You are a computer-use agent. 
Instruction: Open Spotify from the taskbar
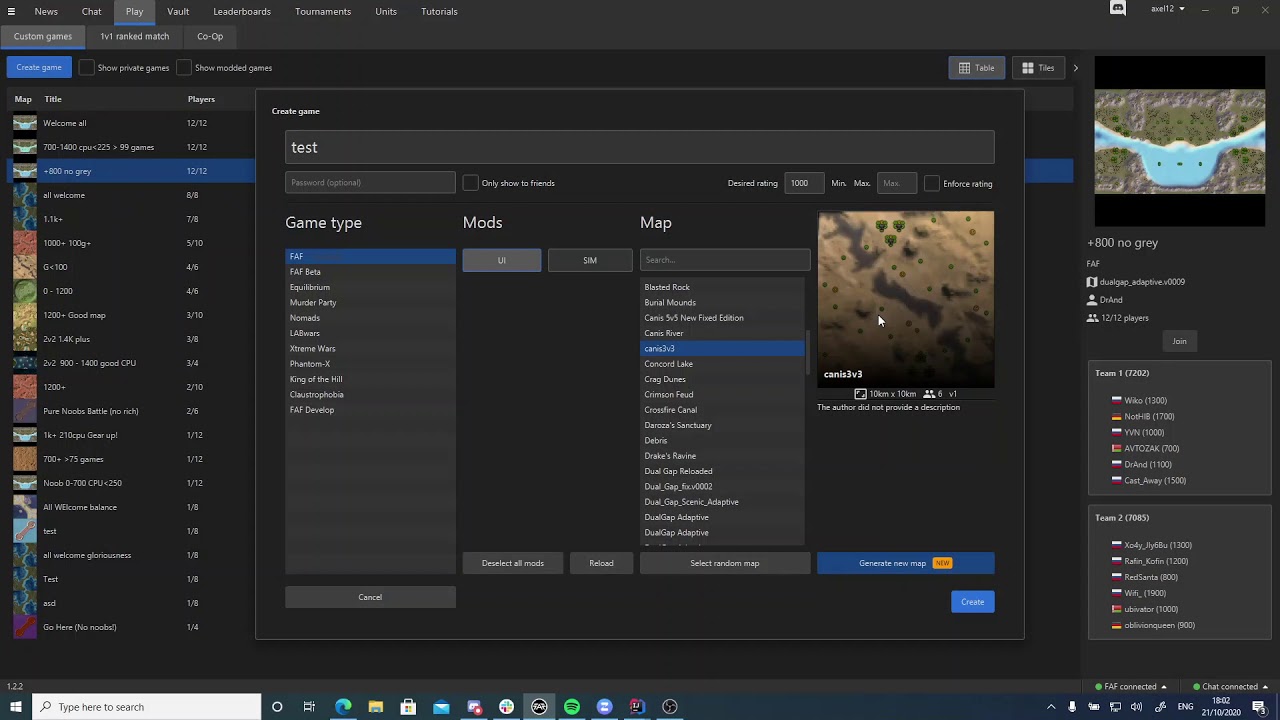coord(572,707)
